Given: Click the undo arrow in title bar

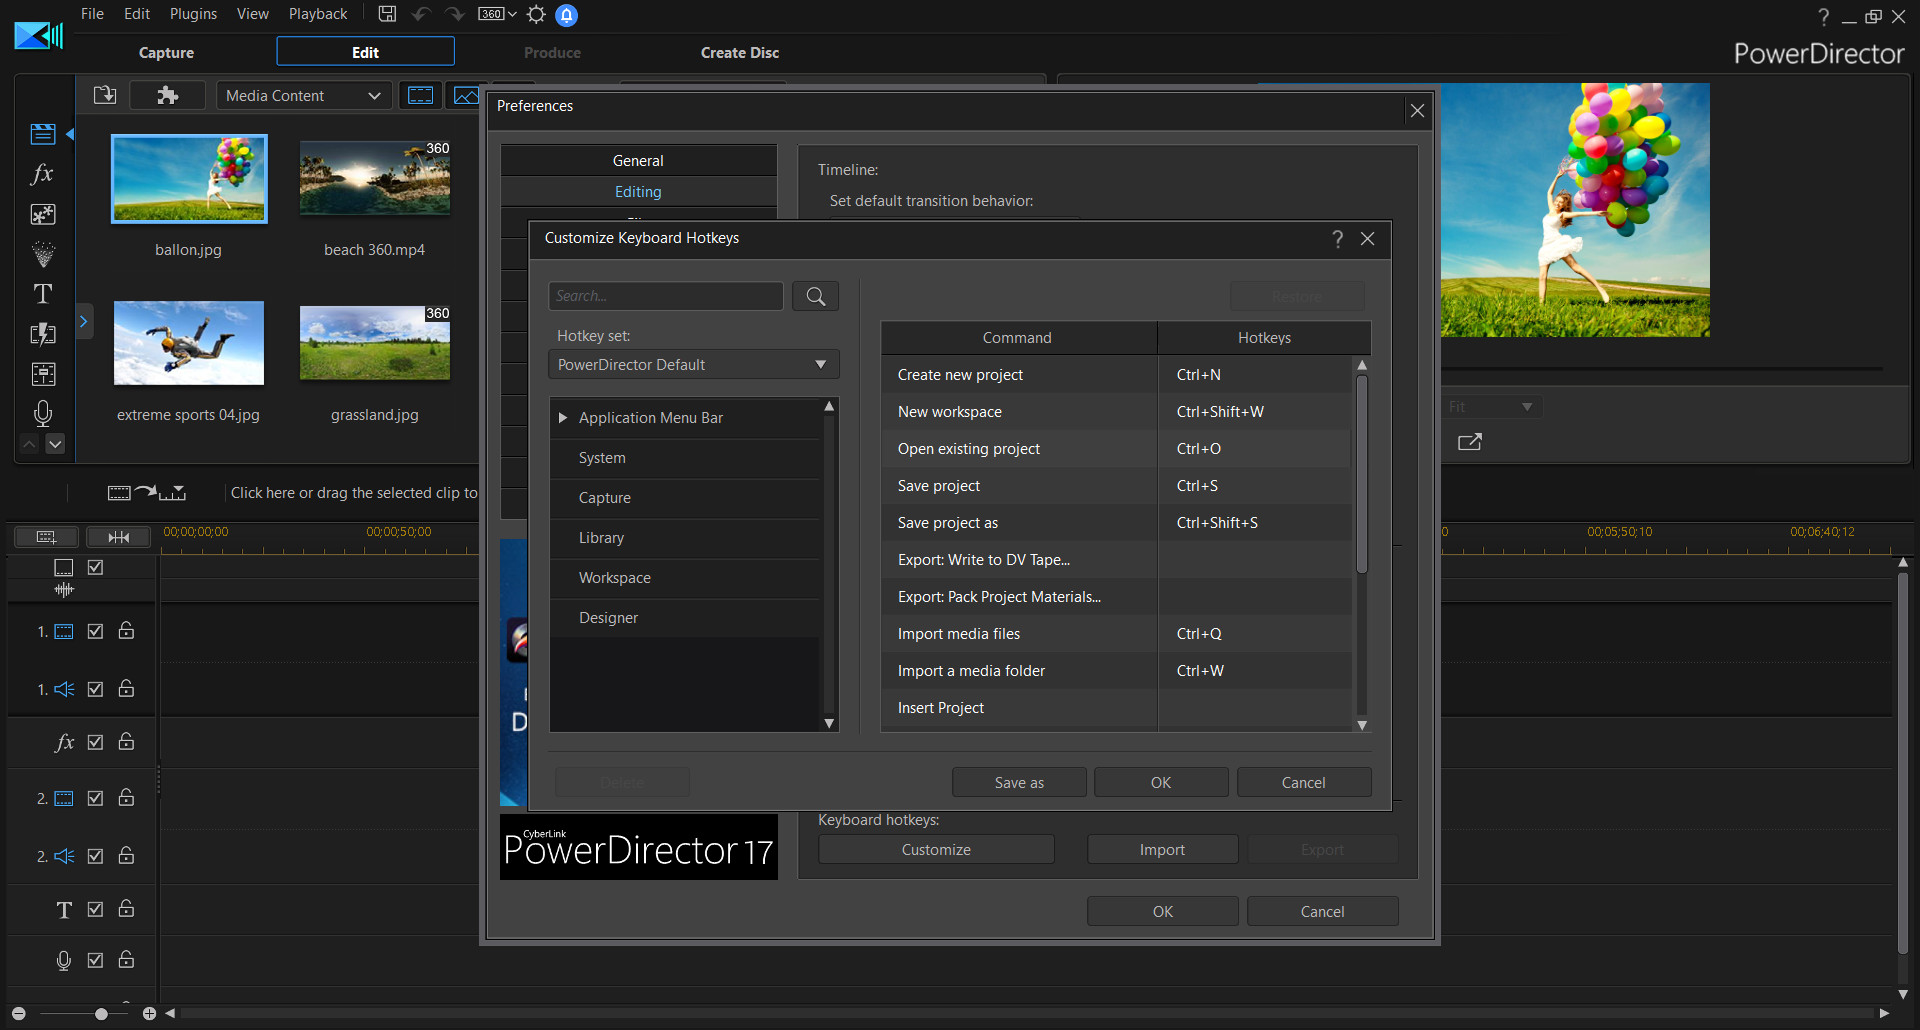Looking at the screenshot, I should (421, 14).
